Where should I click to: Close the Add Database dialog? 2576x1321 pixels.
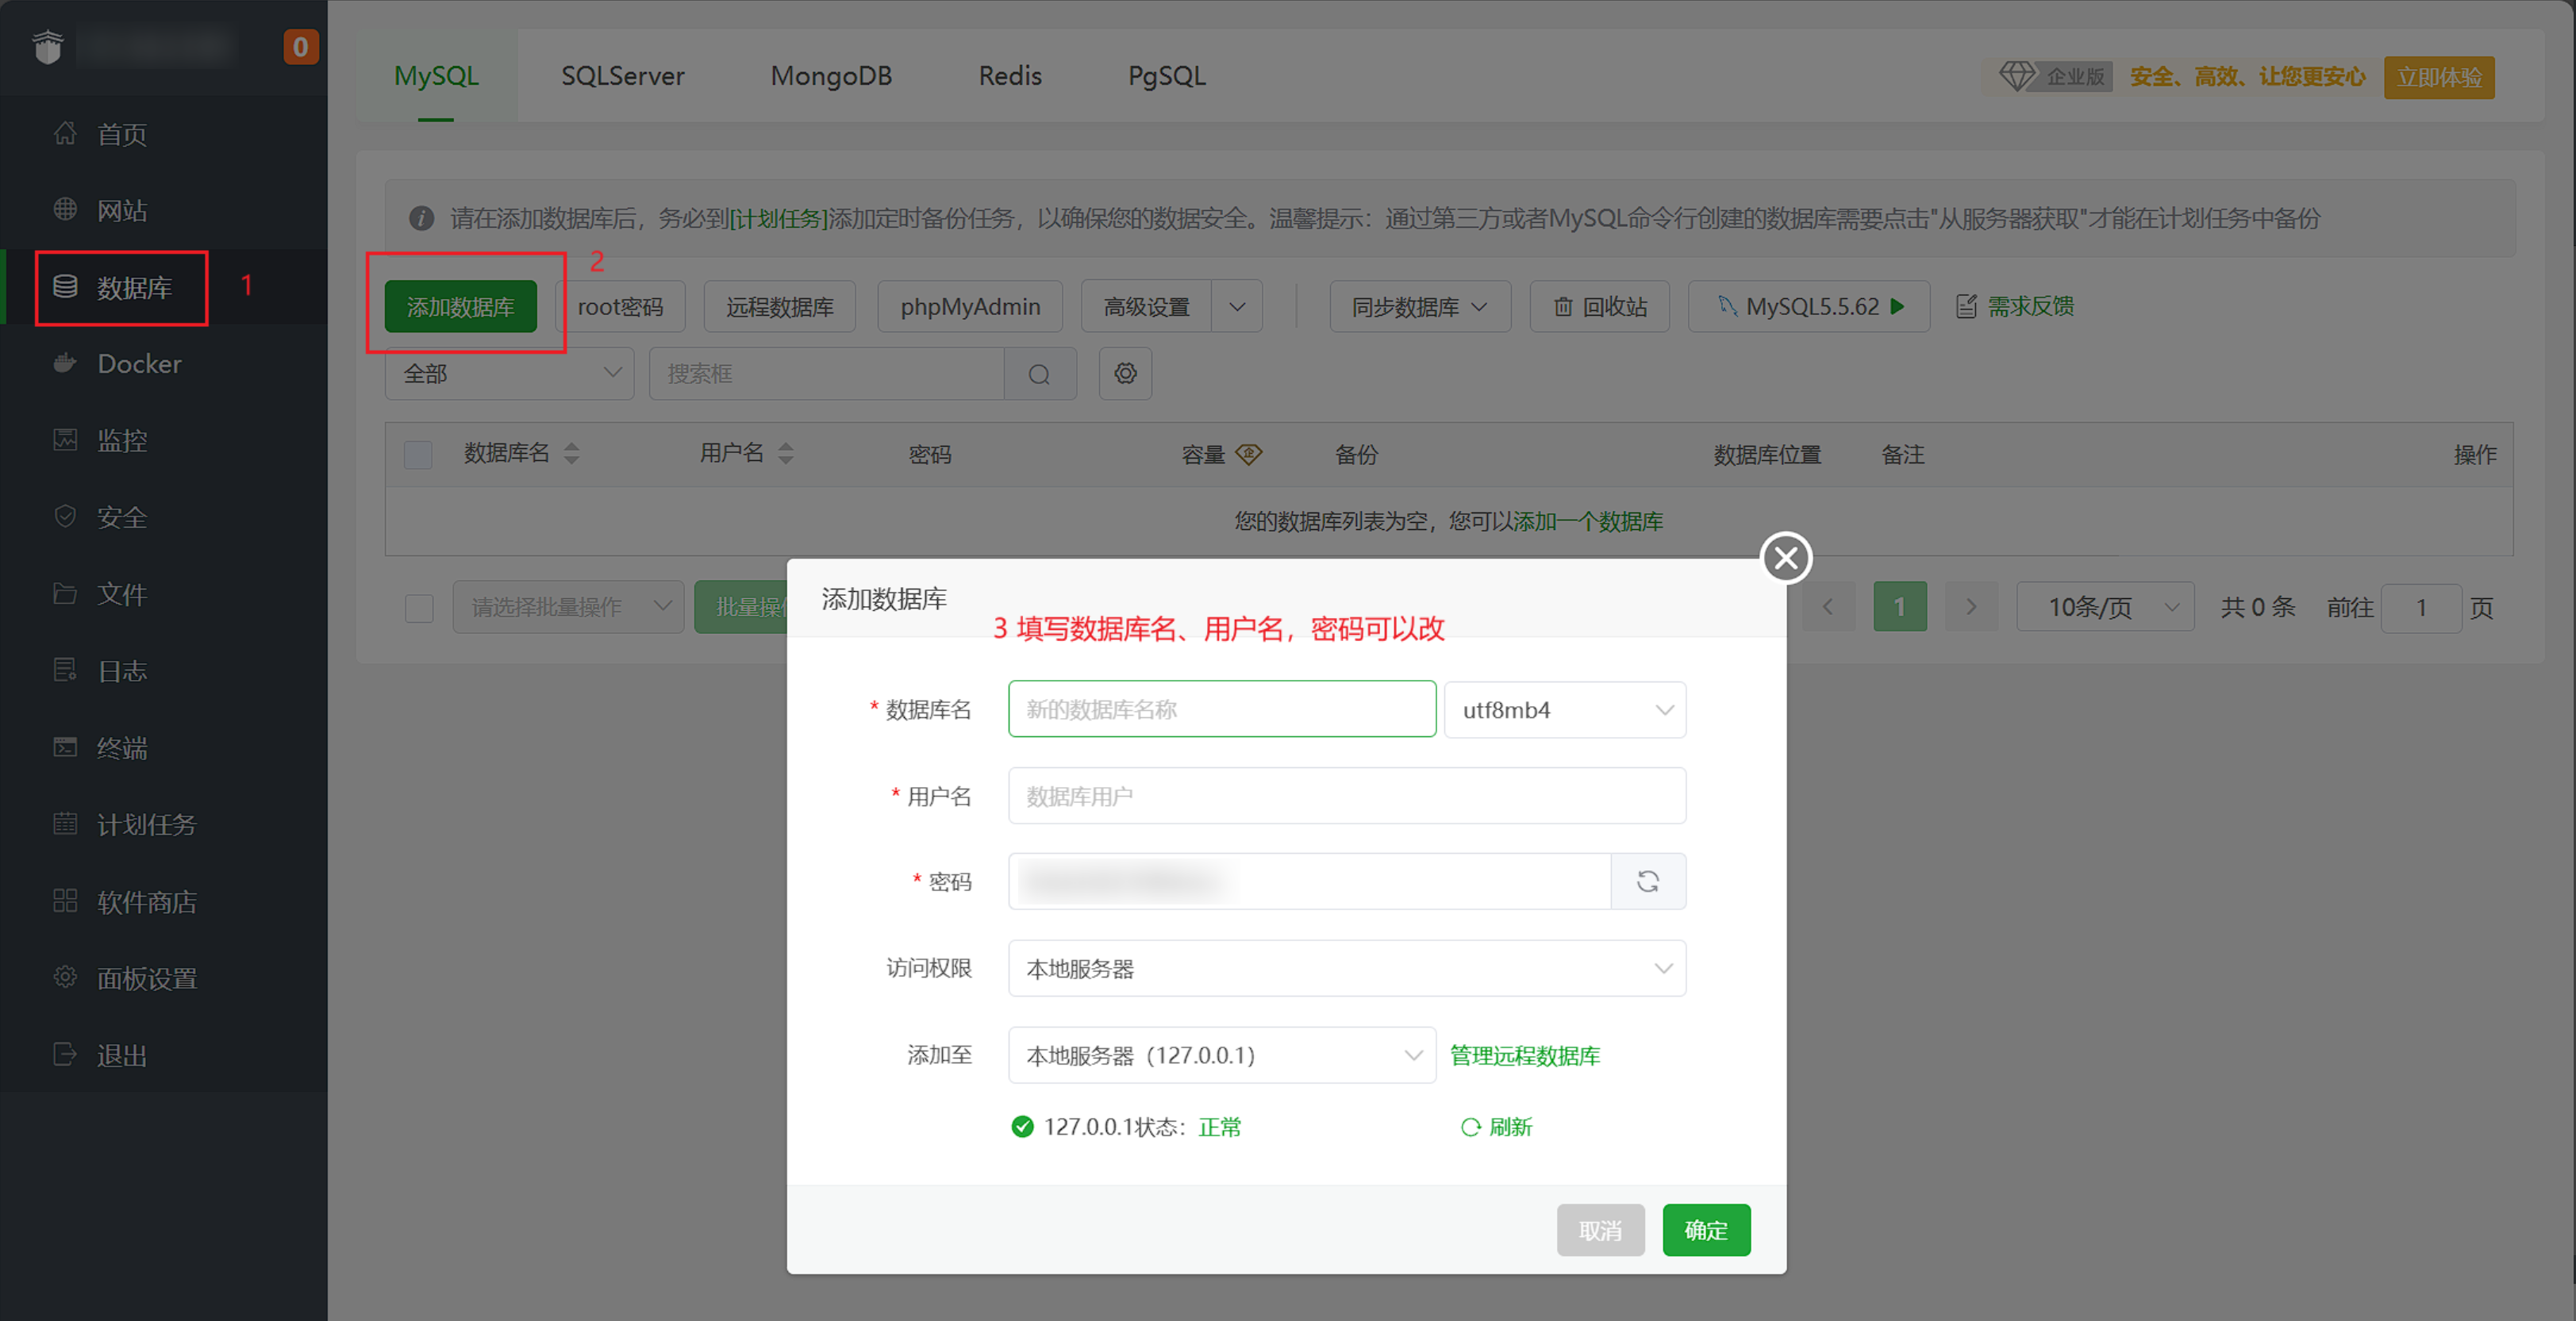1786,558
